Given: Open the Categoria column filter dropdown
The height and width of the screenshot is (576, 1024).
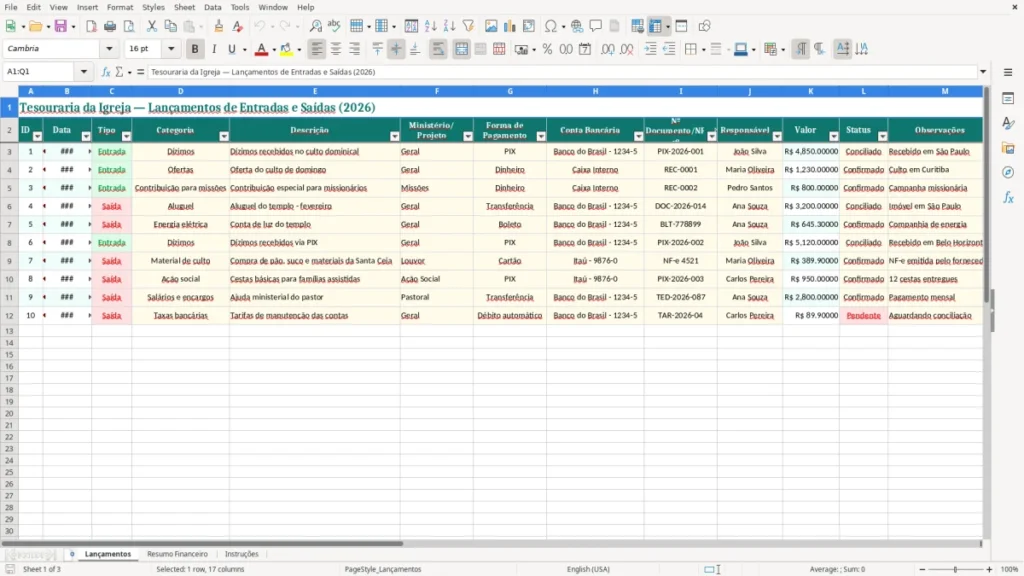Looking at the screenshot, I should pyautogui.click(x=224, y=136).
